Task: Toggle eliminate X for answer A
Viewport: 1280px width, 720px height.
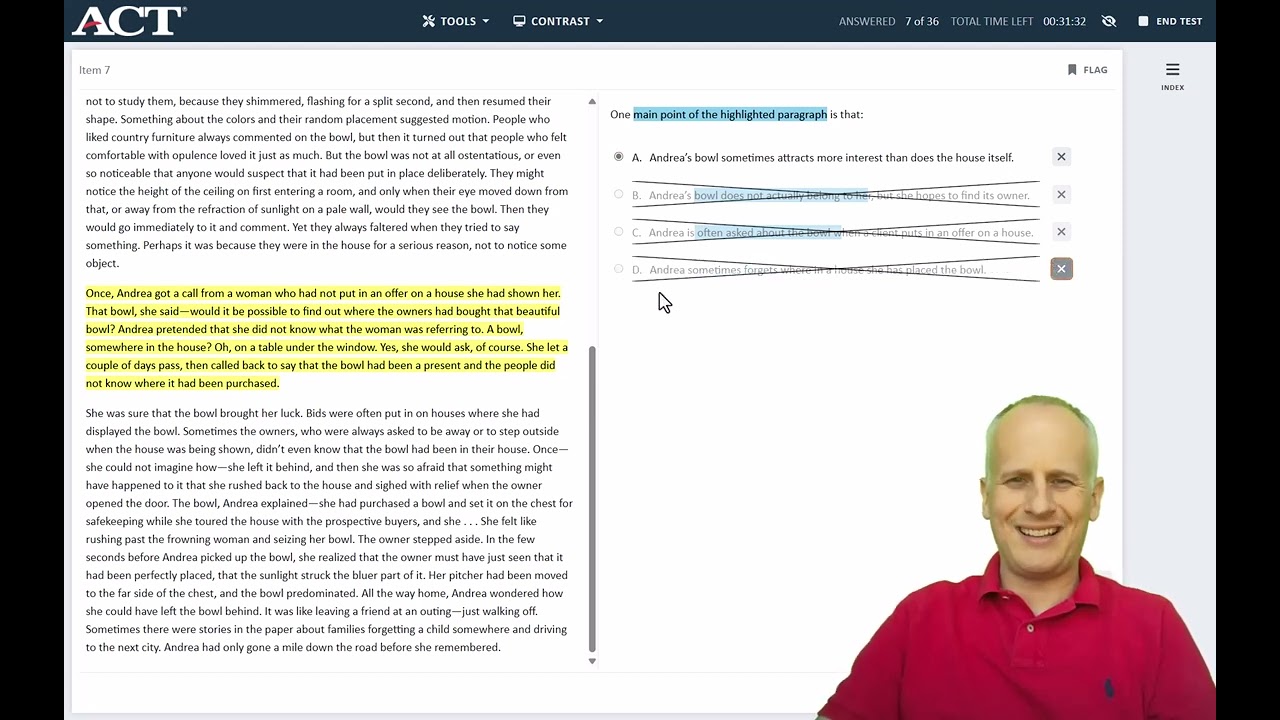Action: click(x=1061, y=157)
